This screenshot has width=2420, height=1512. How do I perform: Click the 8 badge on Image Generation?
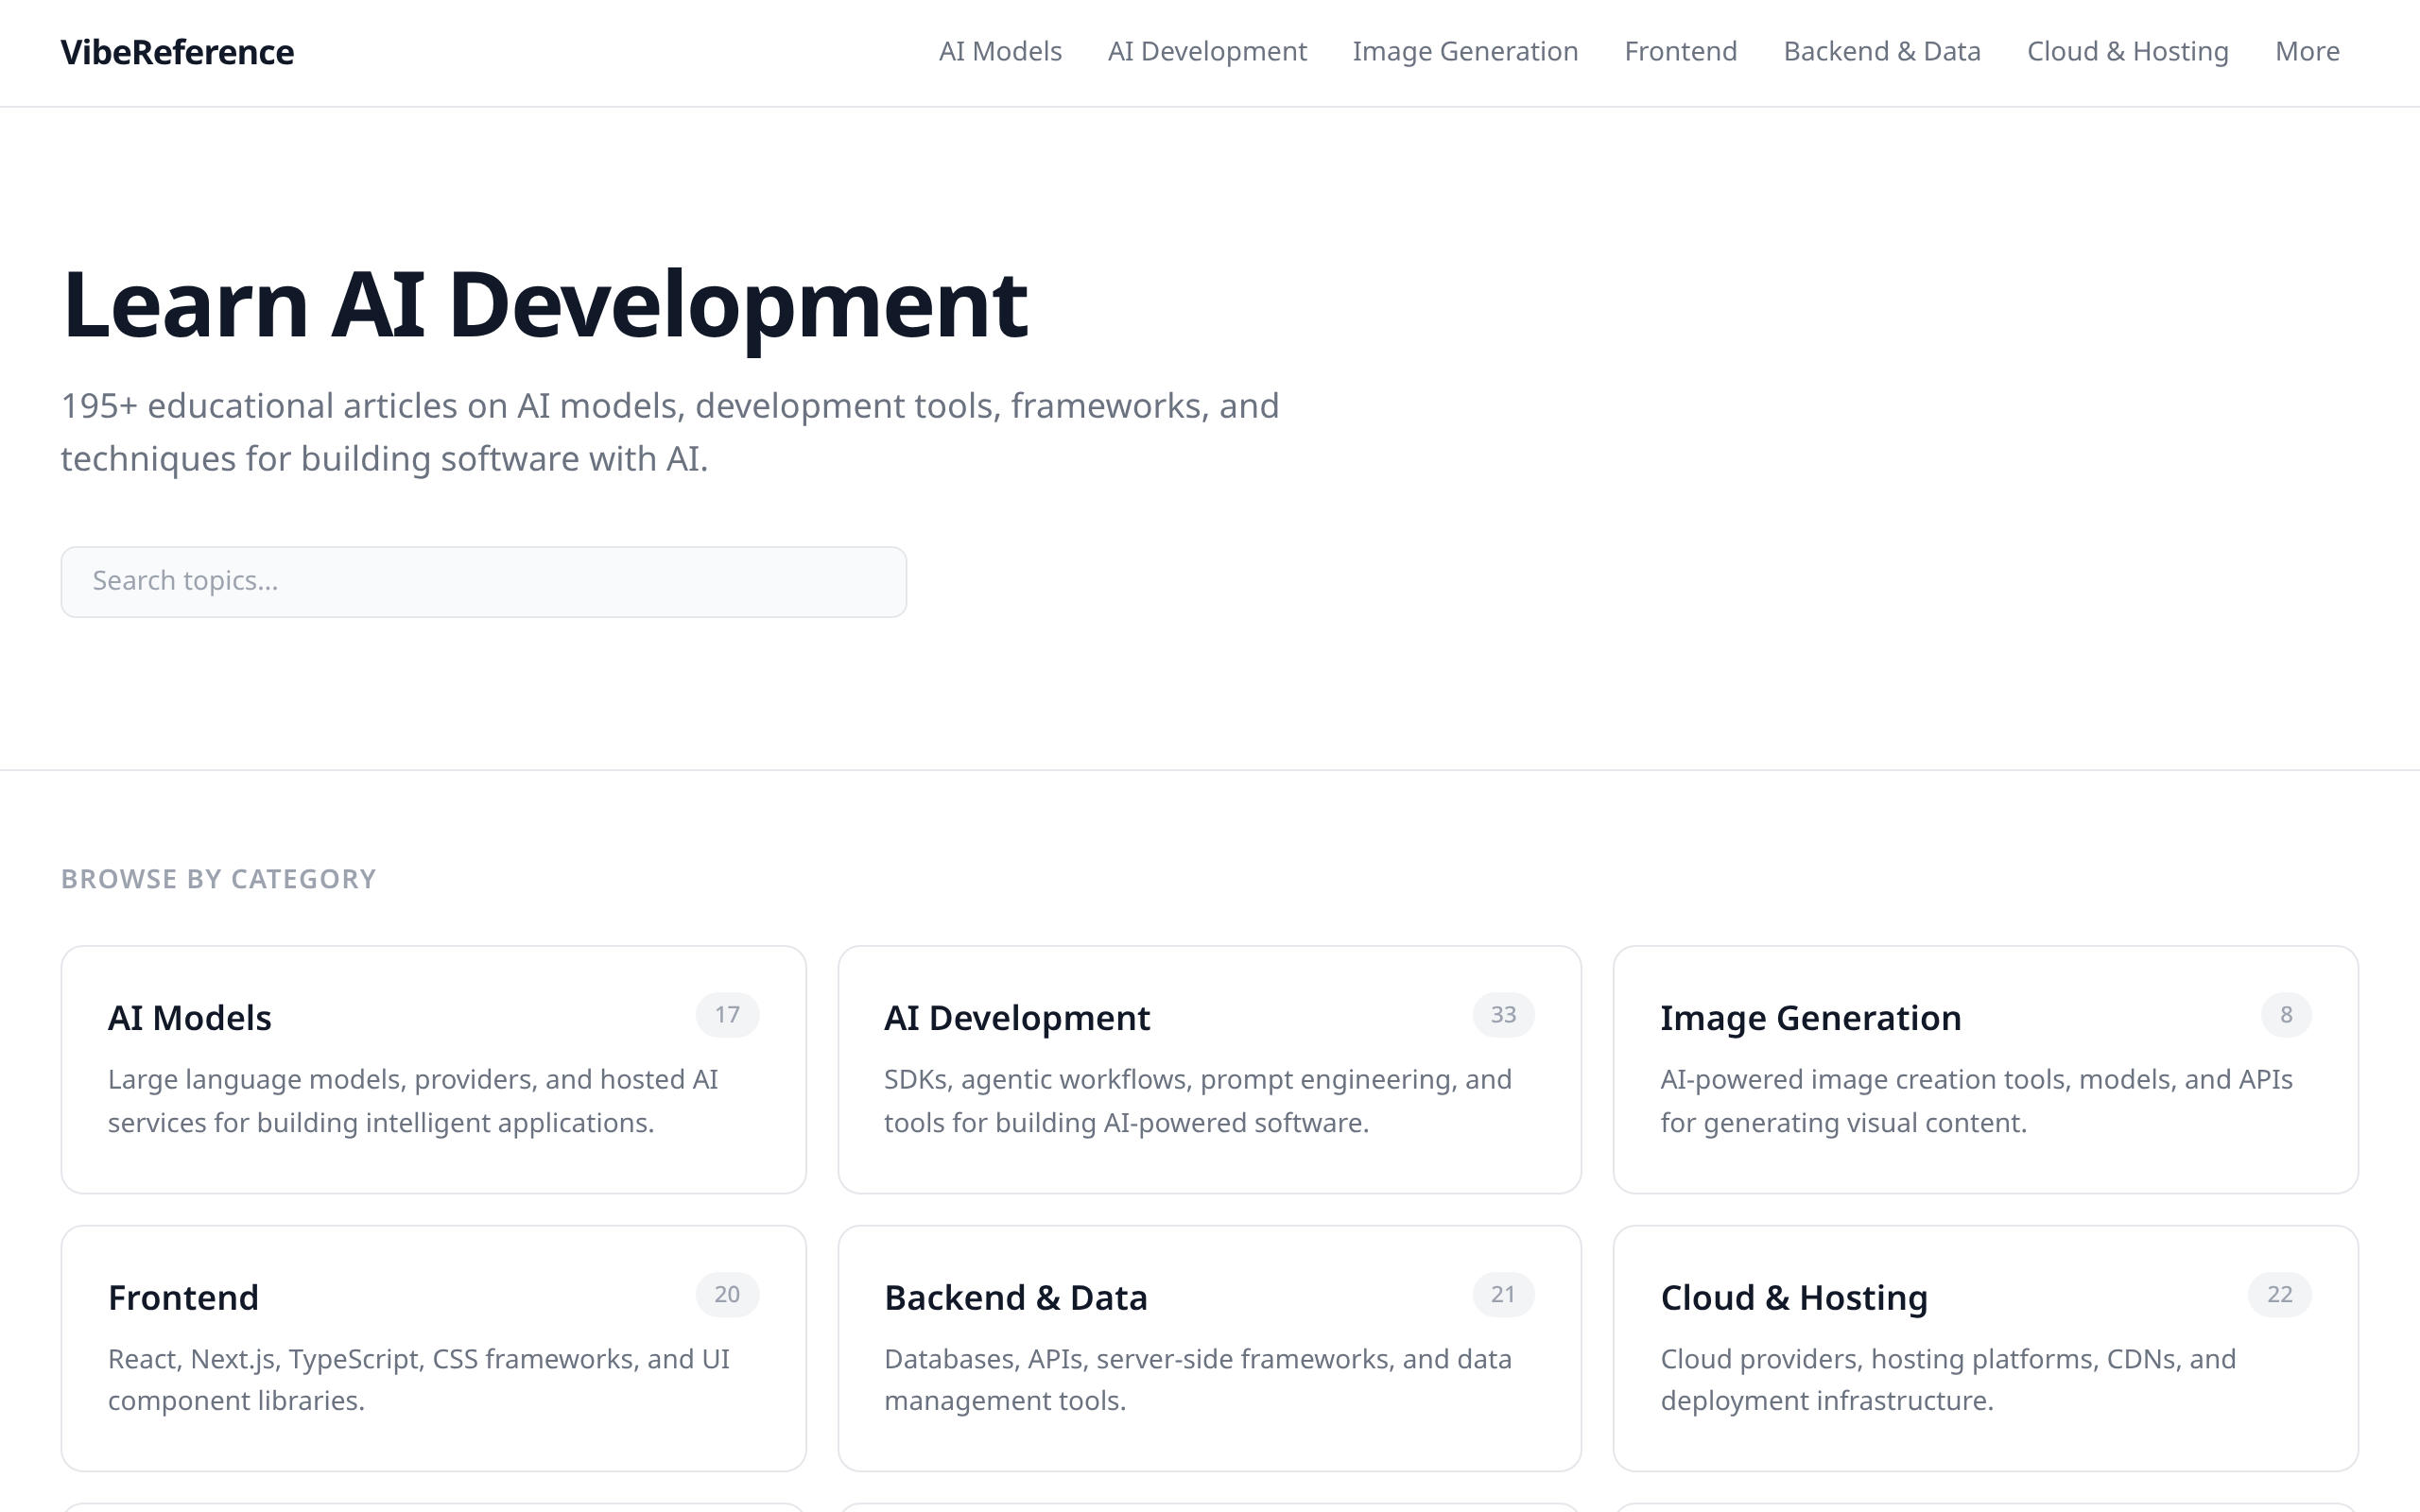[x=2285, y=1015]
